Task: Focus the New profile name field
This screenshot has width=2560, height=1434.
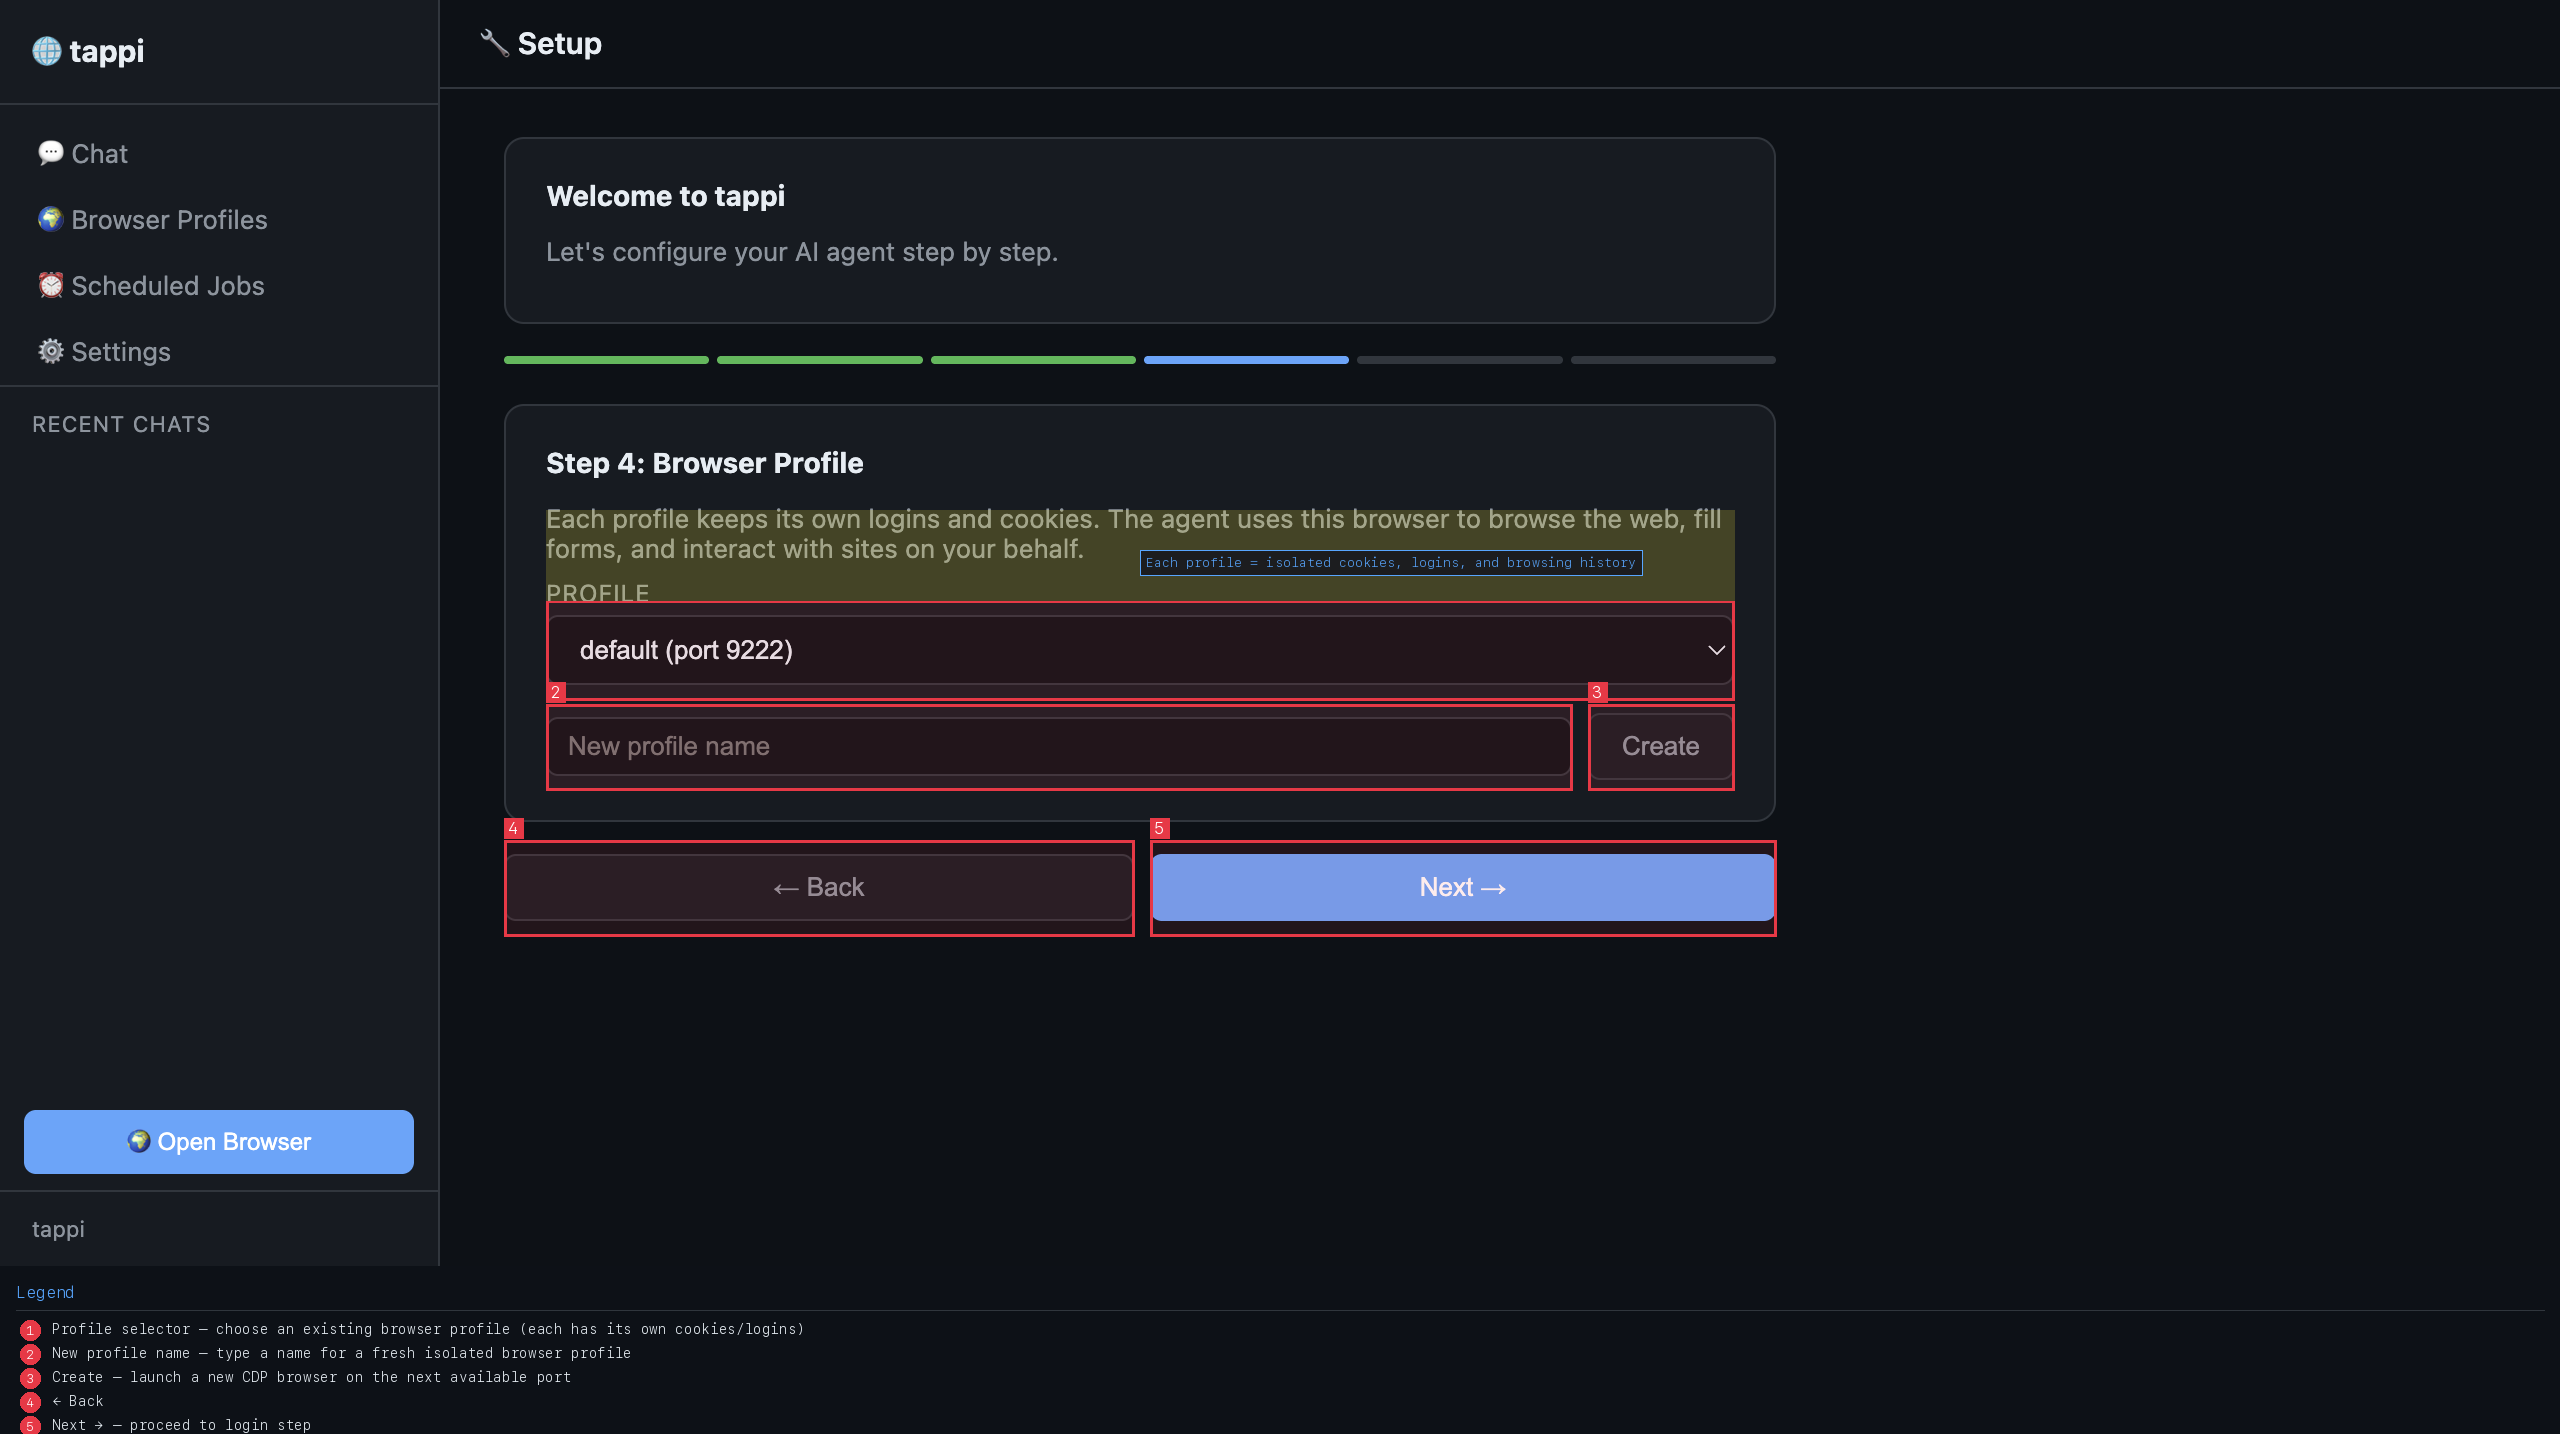Action: [x=1059, y=746]
